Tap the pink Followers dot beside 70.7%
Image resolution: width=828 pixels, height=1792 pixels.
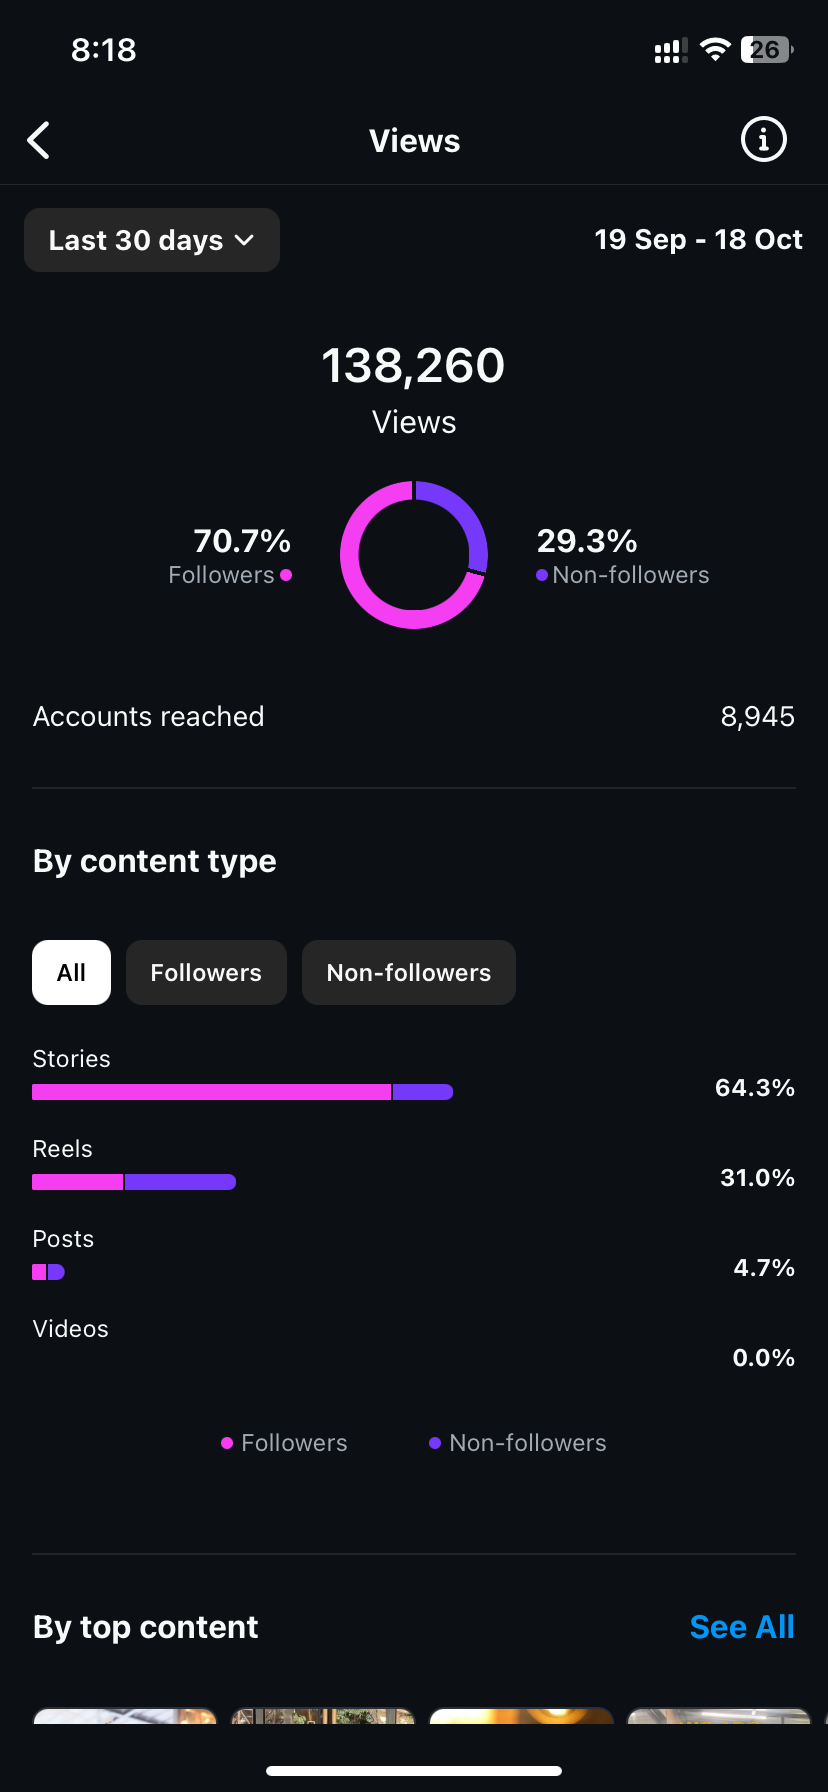[x=286, y=575]
